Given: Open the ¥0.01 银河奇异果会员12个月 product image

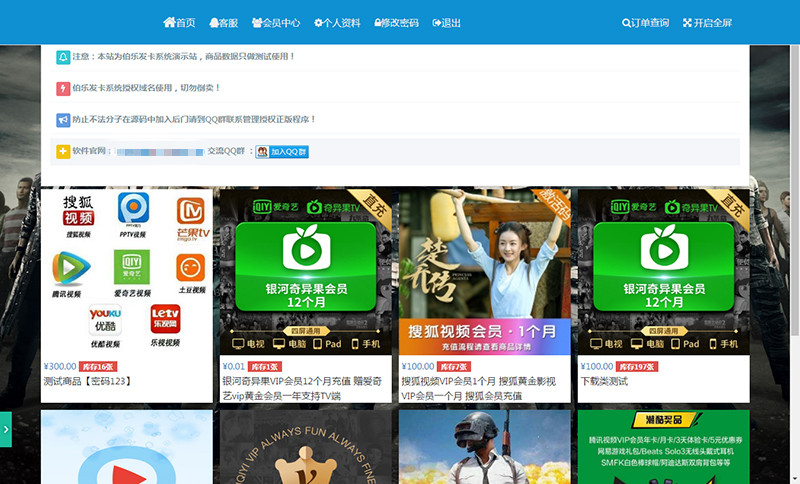Looking at the screenshot, I should 306,272.
